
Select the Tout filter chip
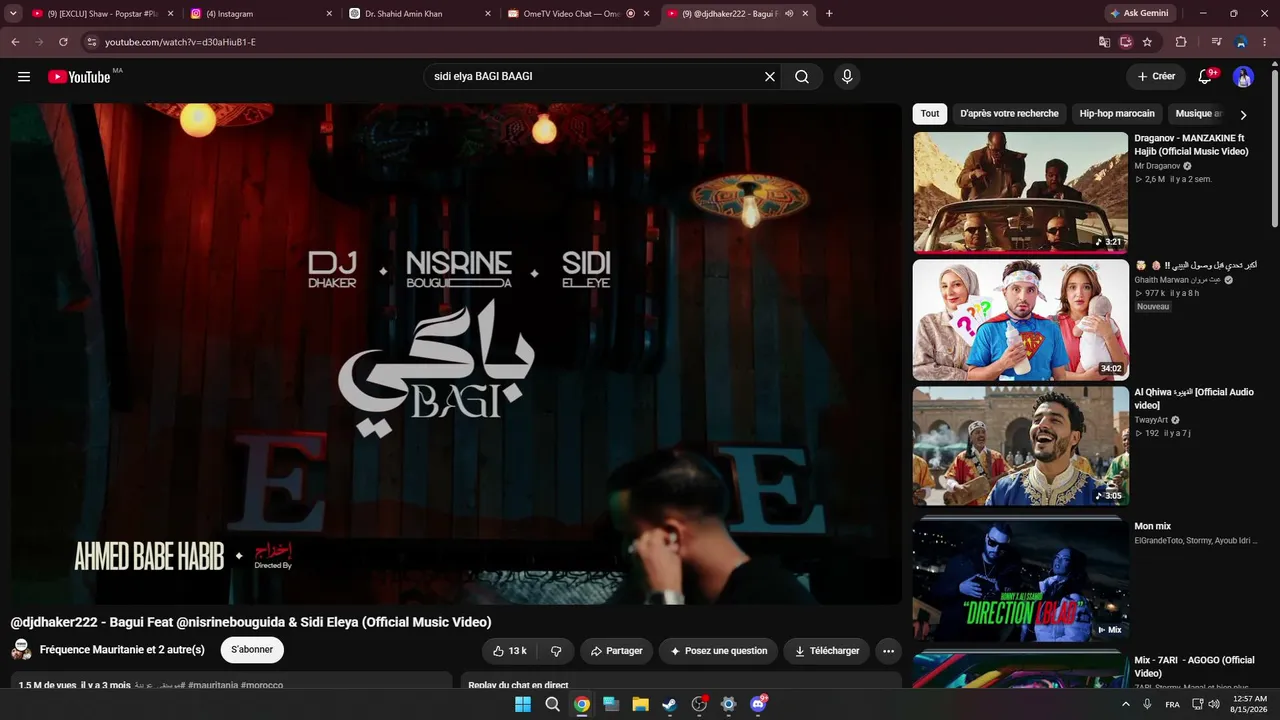[x=930, y=114]
